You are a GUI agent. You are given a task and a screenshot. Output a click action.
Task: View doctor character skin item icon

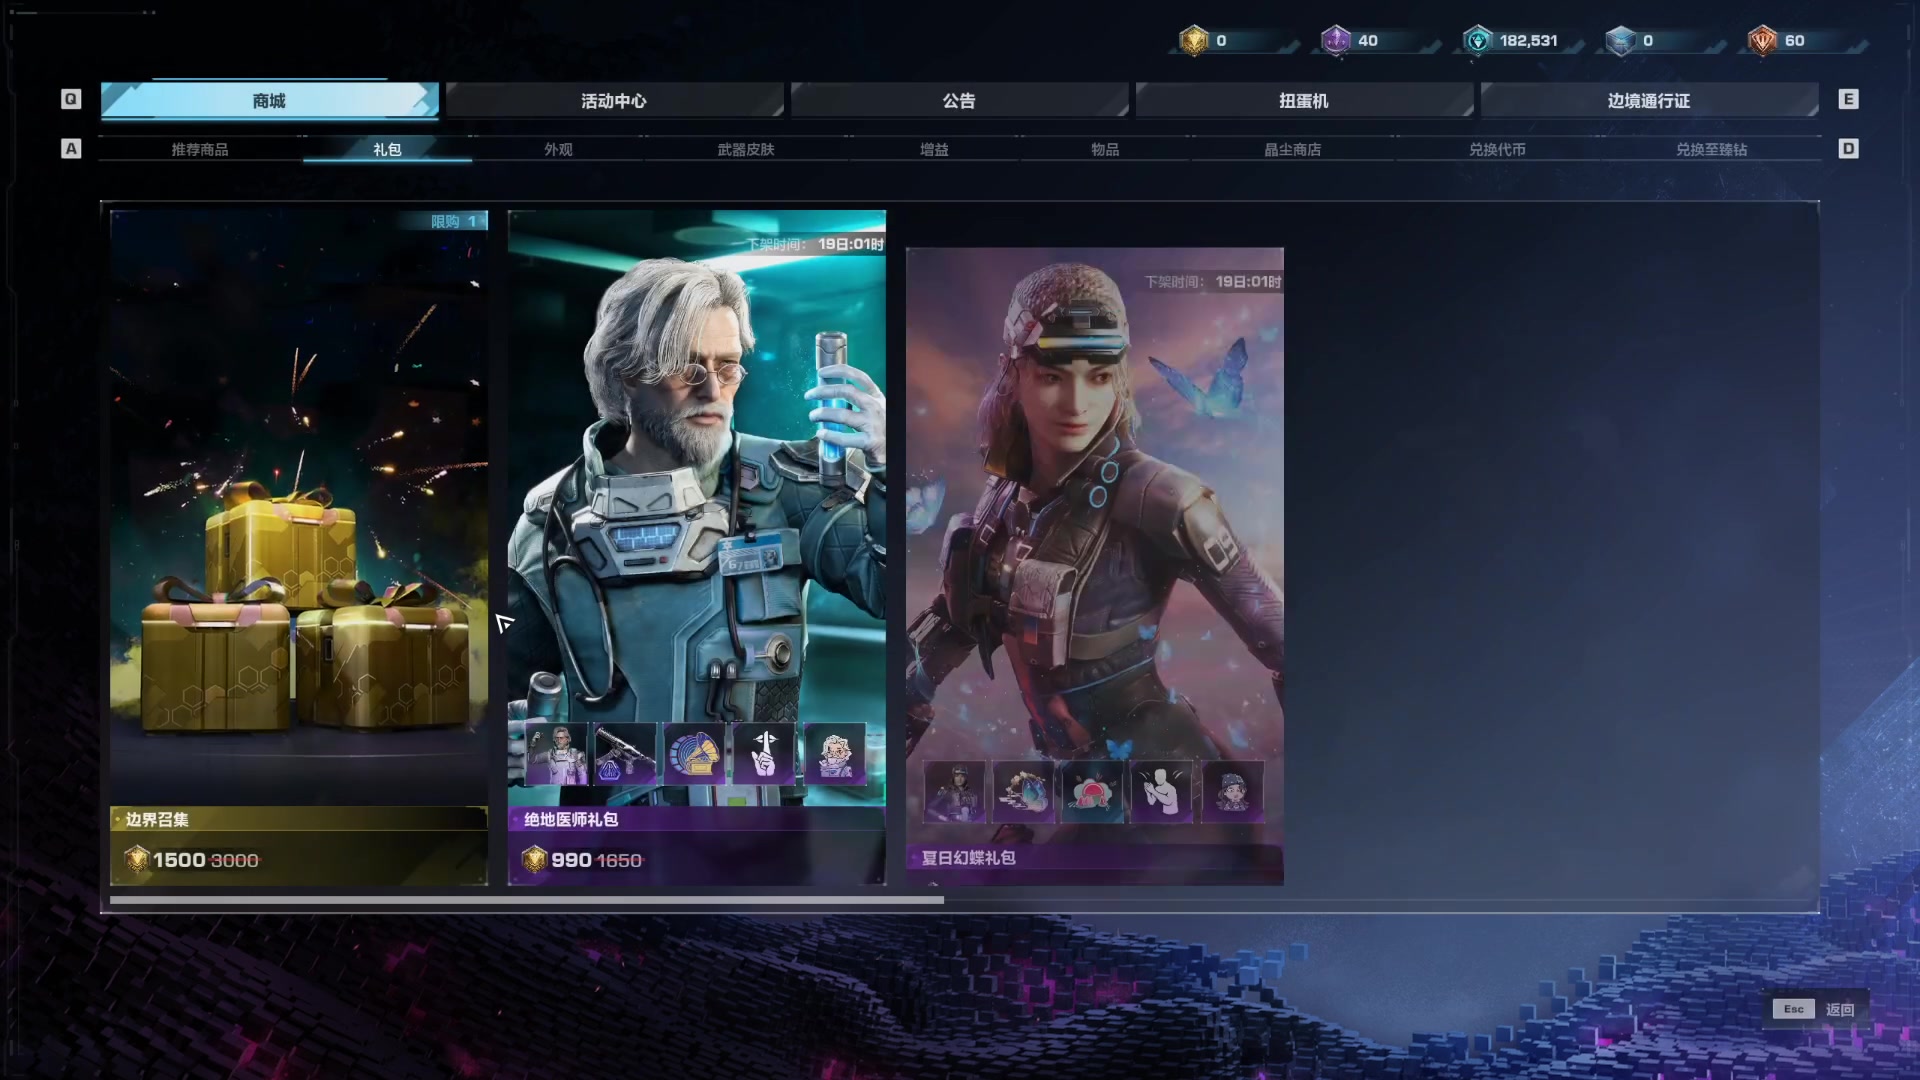tap(557, 754)
